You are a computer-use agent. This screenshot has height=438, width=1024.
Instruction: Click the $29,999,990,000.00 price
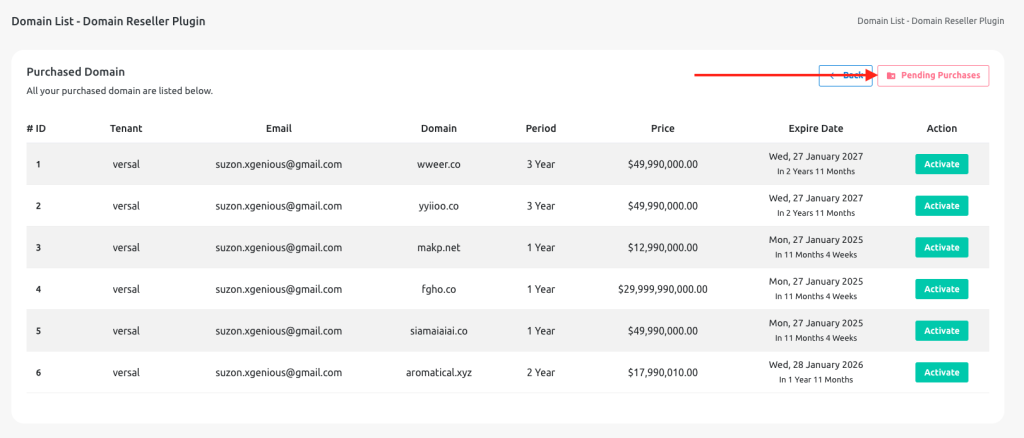(x=663, y=289)
